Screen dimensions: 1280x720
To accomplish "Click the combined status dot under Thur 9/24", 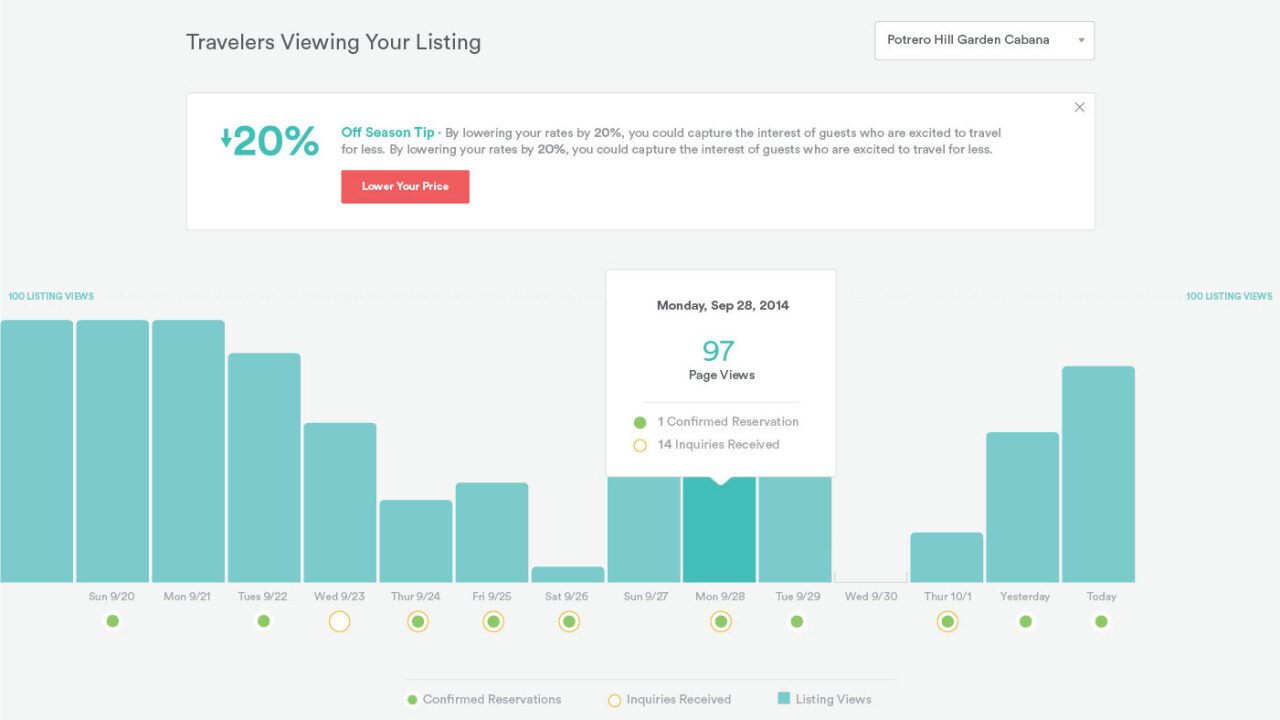I will click(417, 621).
